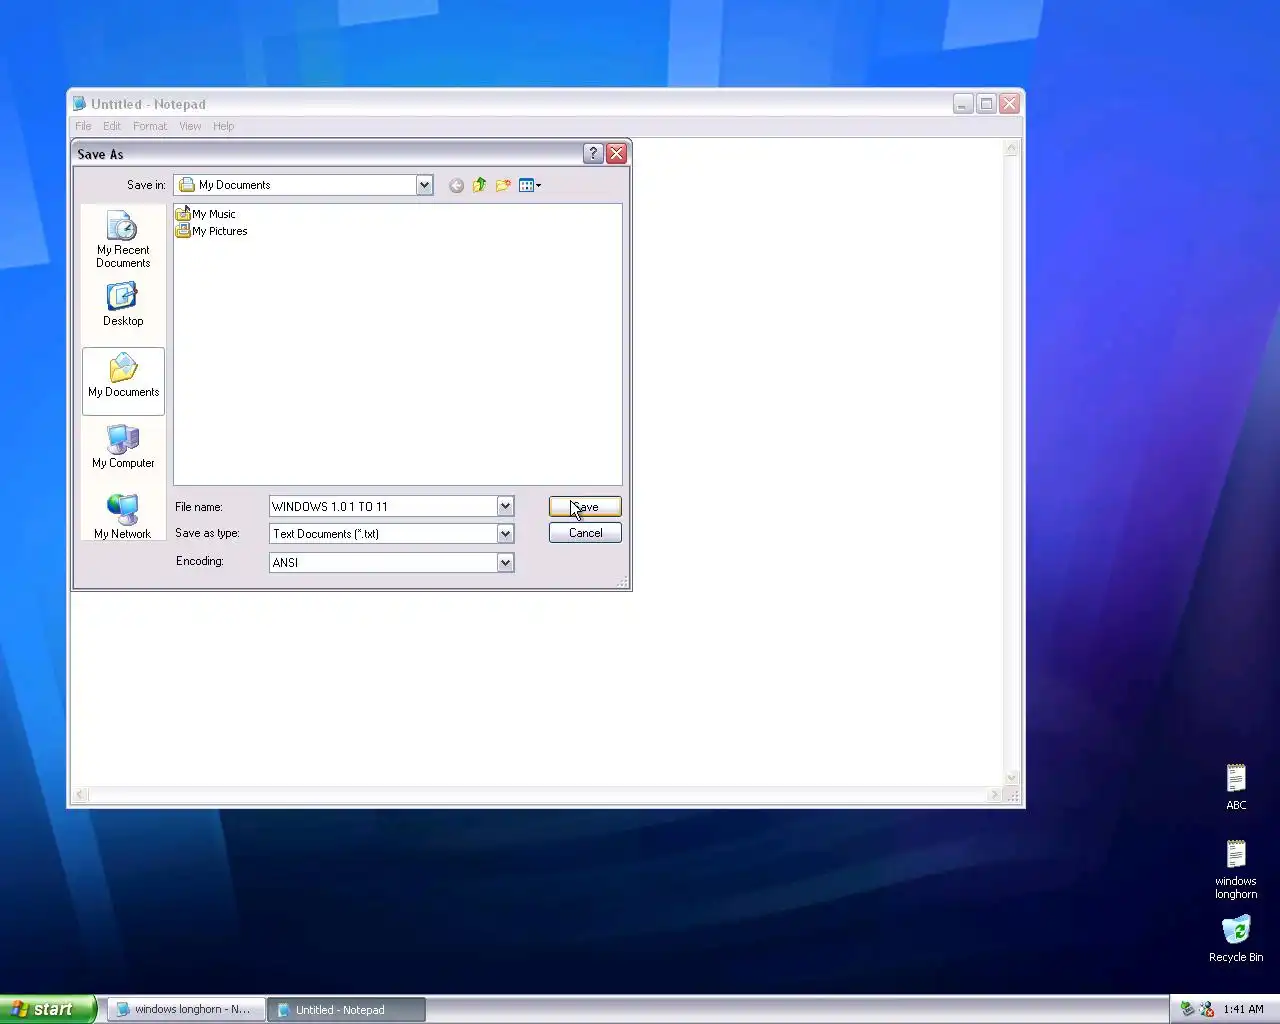Open the View menu in Notepad
This screenshot has height=1024, width=1280.
pos(190,126)
